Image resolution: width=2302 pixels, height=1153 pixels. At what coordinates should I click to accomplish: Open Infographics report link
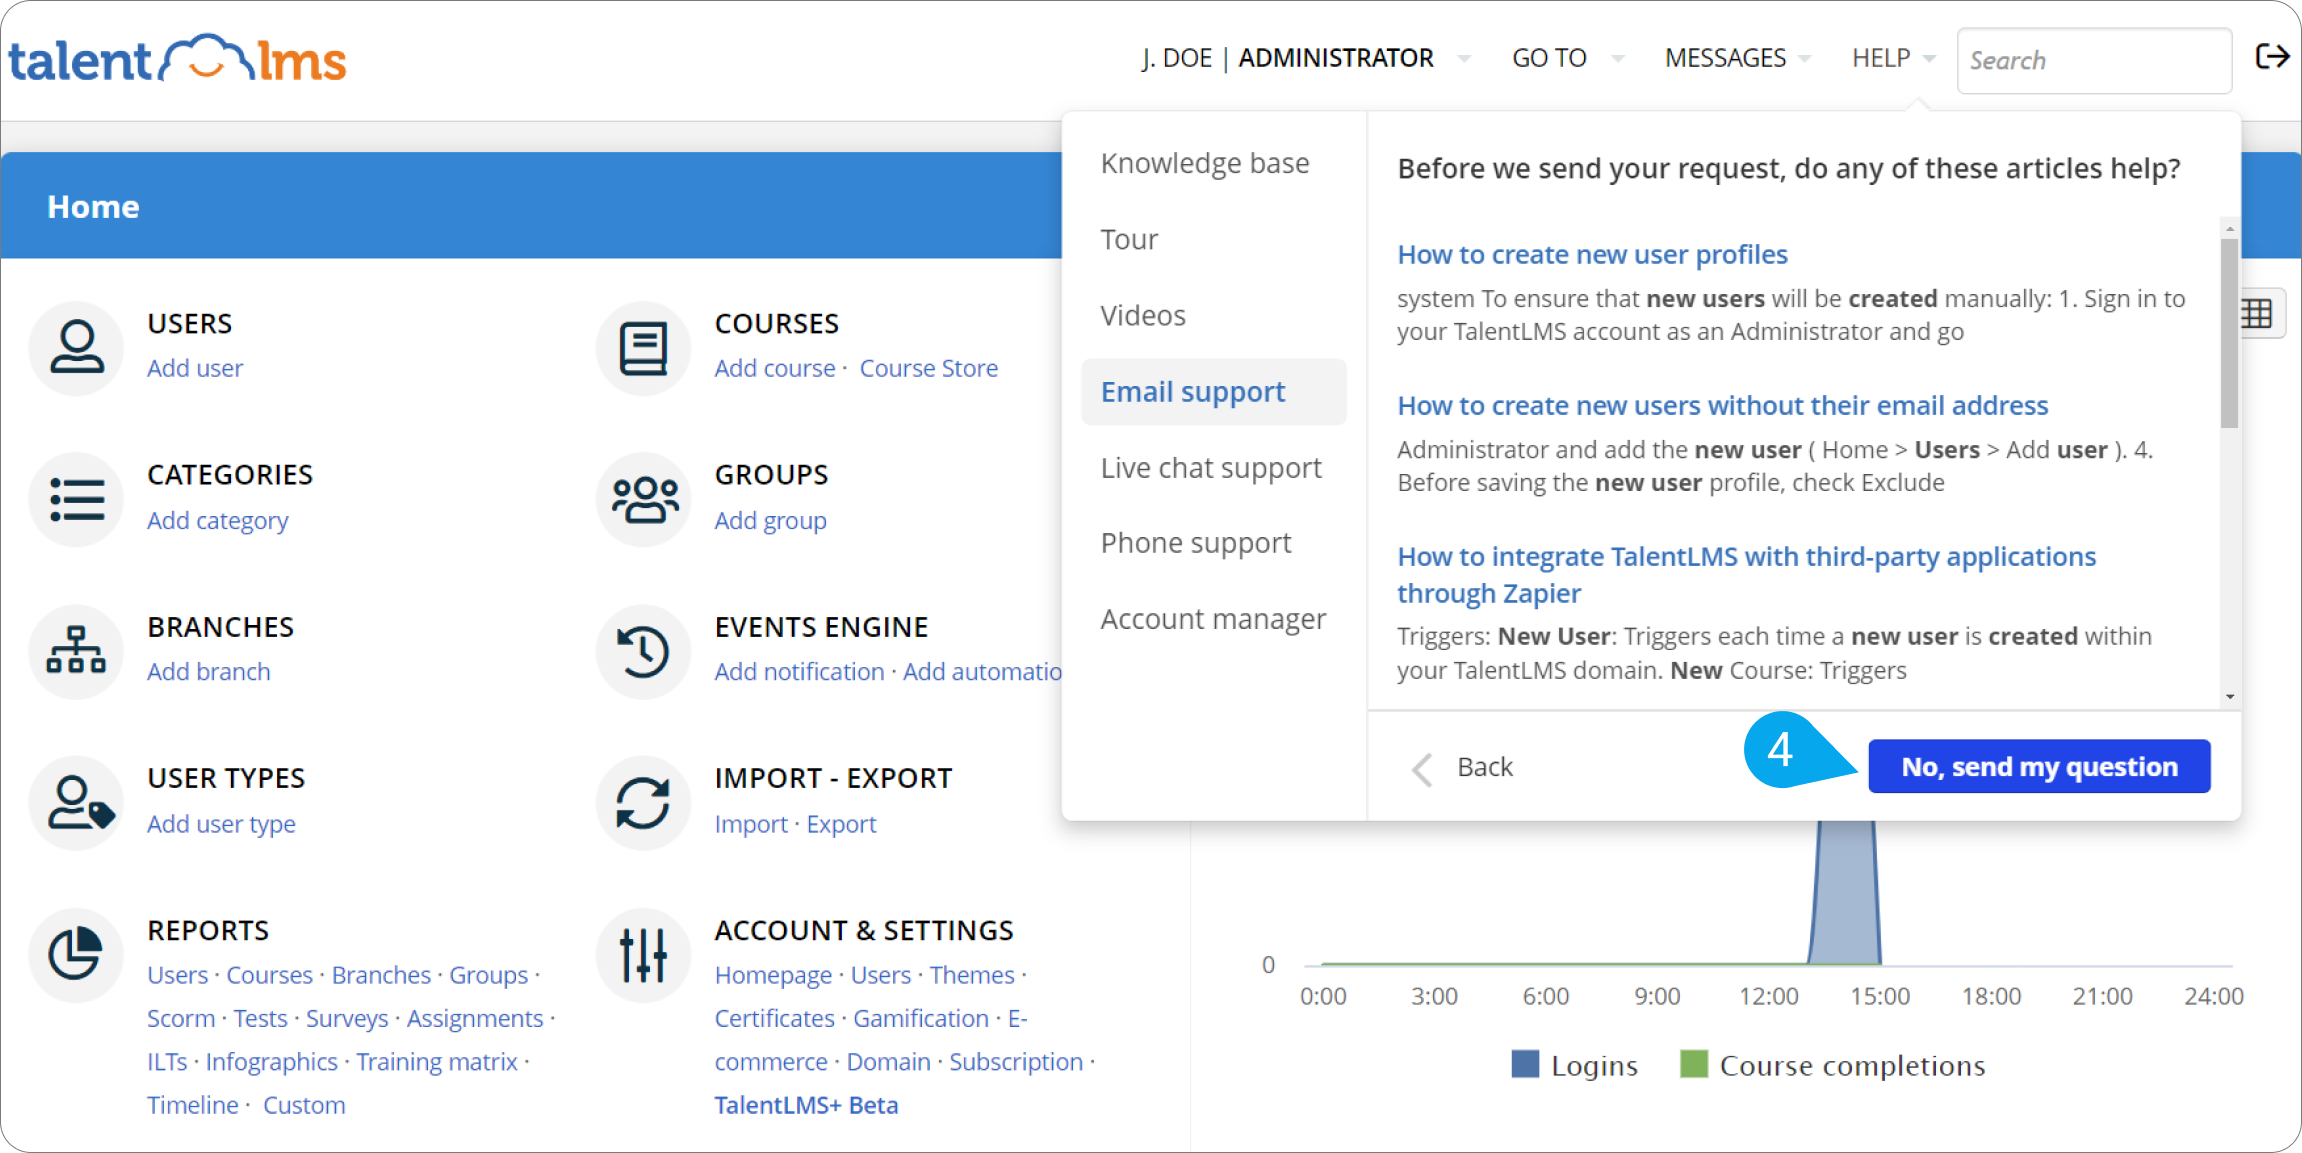(x=271, y=1061)
